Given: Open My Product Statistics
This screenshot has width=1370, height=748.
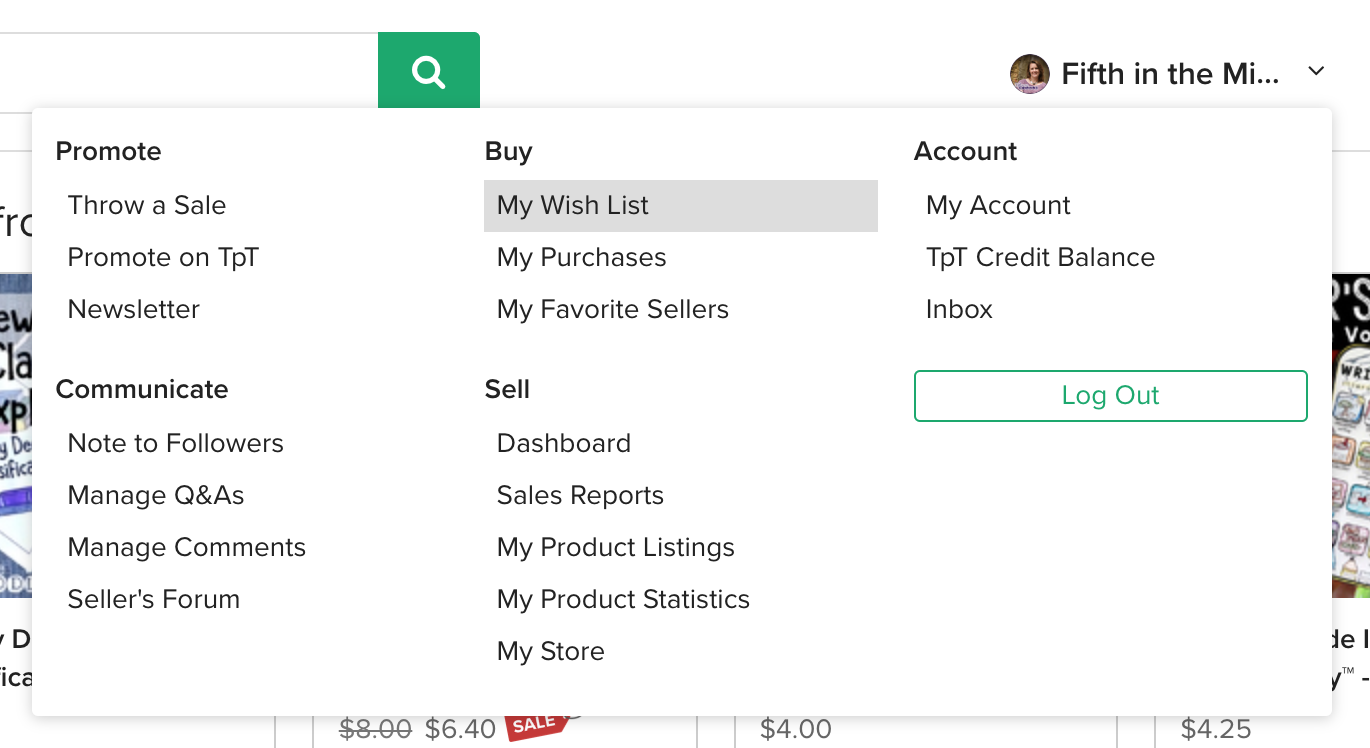Looking at the screenshot, I should click(x=623, y=600).
